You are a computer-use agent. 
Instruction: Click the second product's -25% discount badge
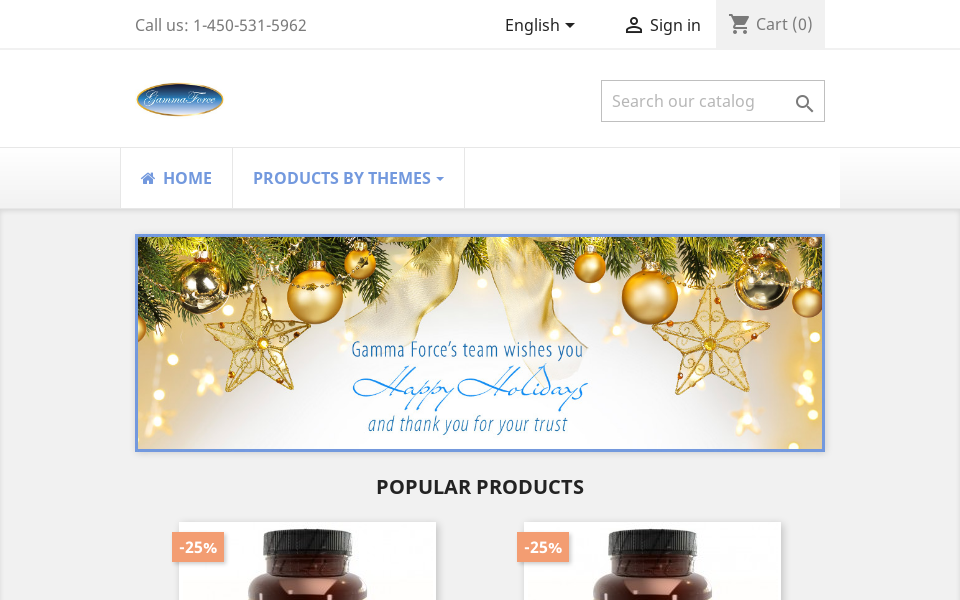pyautogui.click(x=543, y=547)
